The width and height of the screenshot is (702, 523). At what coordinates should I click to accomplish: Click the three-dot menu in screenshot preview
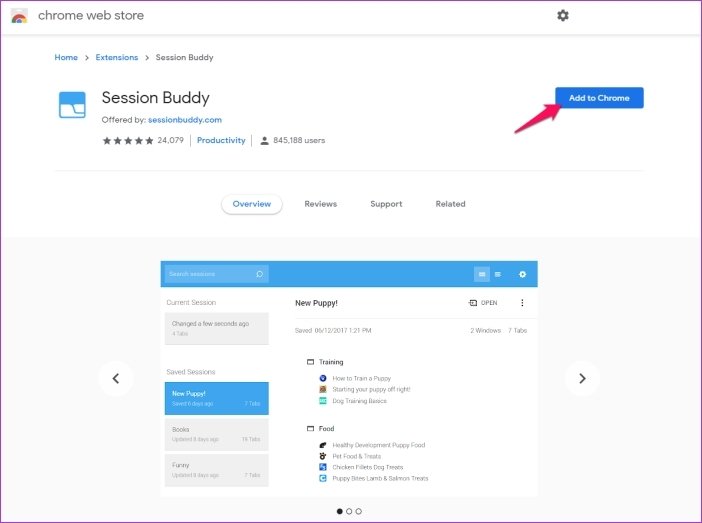[521, 303]
